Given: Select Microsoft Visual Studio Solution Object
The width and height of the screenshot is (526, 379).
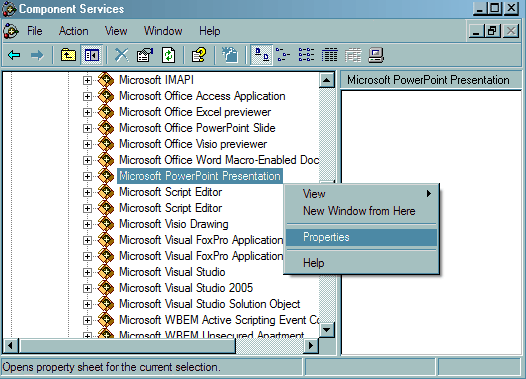Looking at the screenshot, I should coord(210,304).
